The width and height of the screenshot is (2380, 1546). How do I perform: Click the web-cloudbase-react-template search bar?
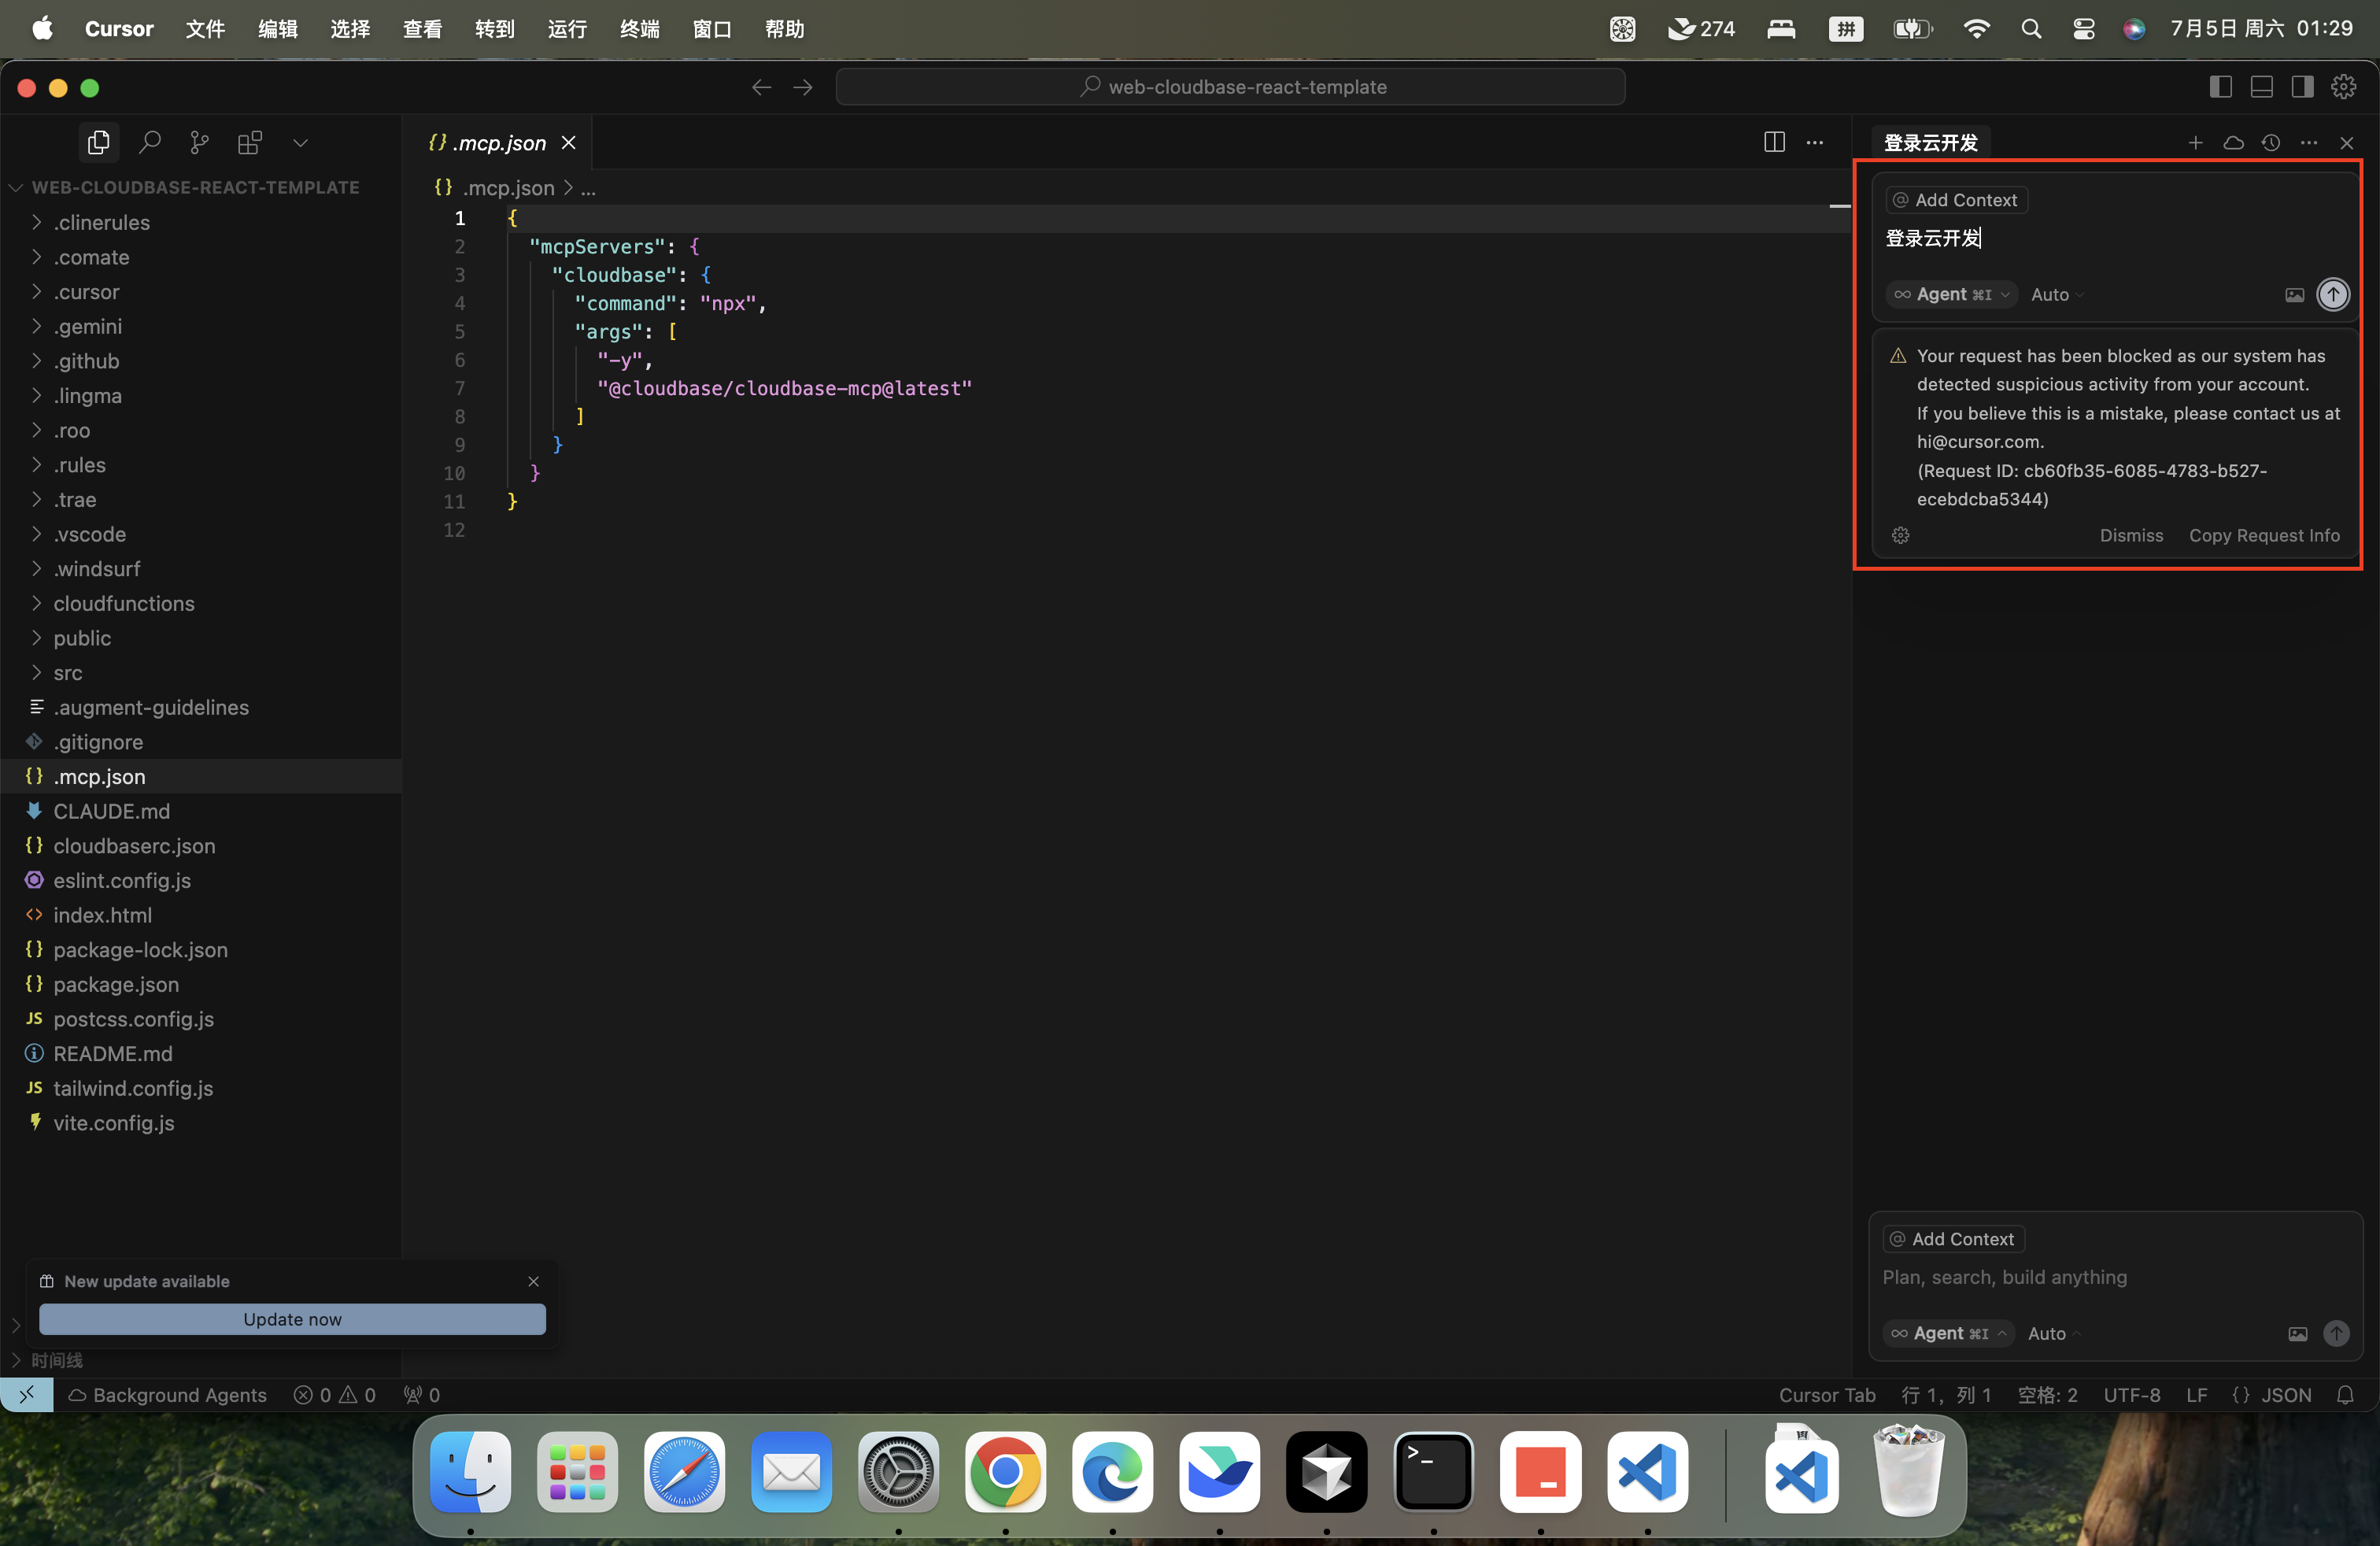coord(1230,87)
